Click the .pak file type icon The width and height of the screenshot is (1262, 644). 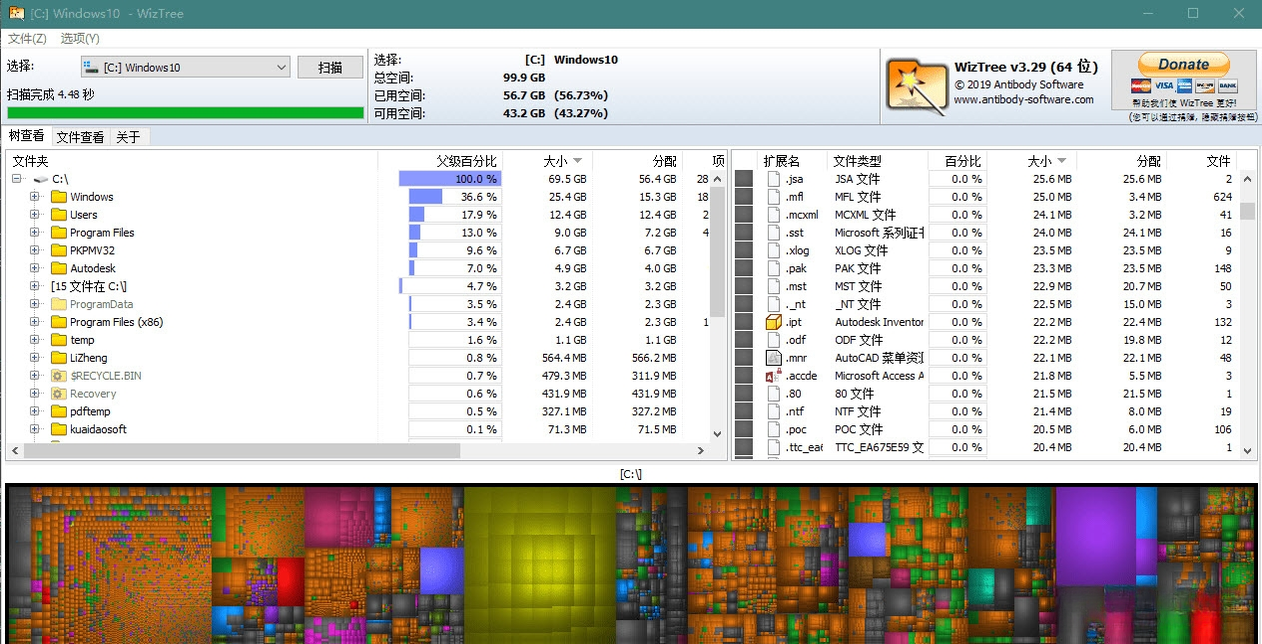click(x=773, y=268)
